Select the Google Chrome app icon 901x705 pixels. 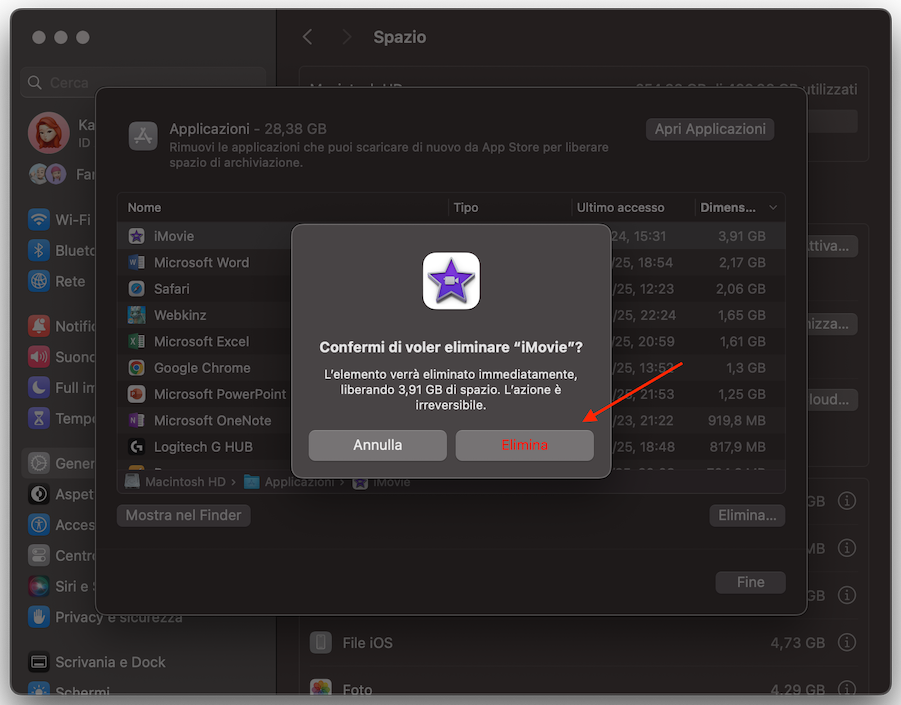[134, 367]
